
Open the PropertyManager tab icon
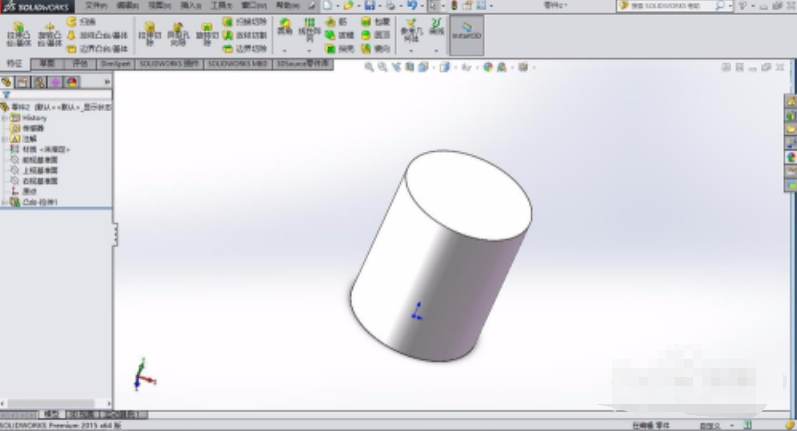23,82
